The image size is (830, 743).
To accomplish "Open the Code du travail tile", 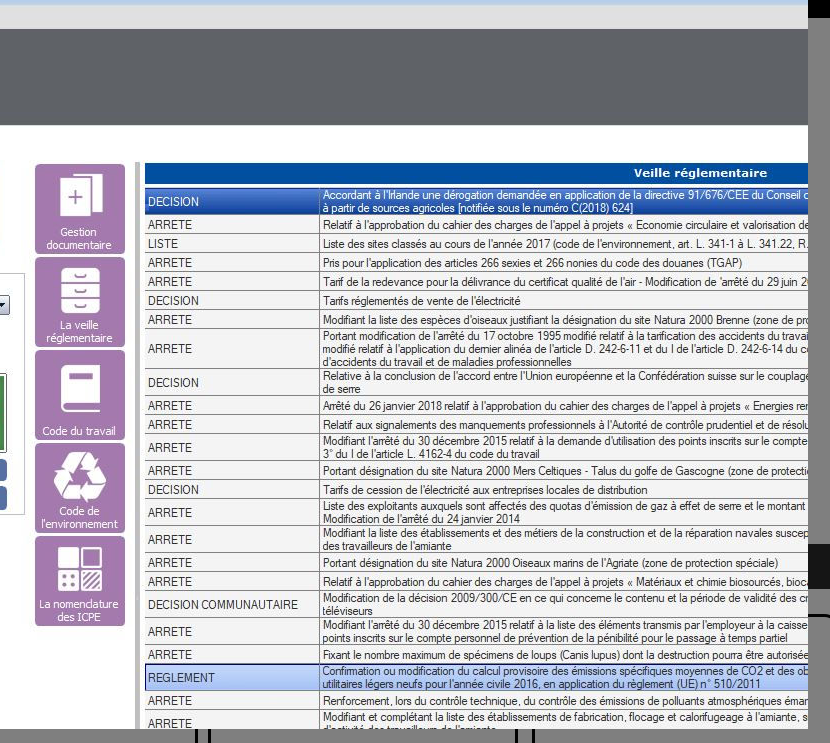I will tap(80, 395).
